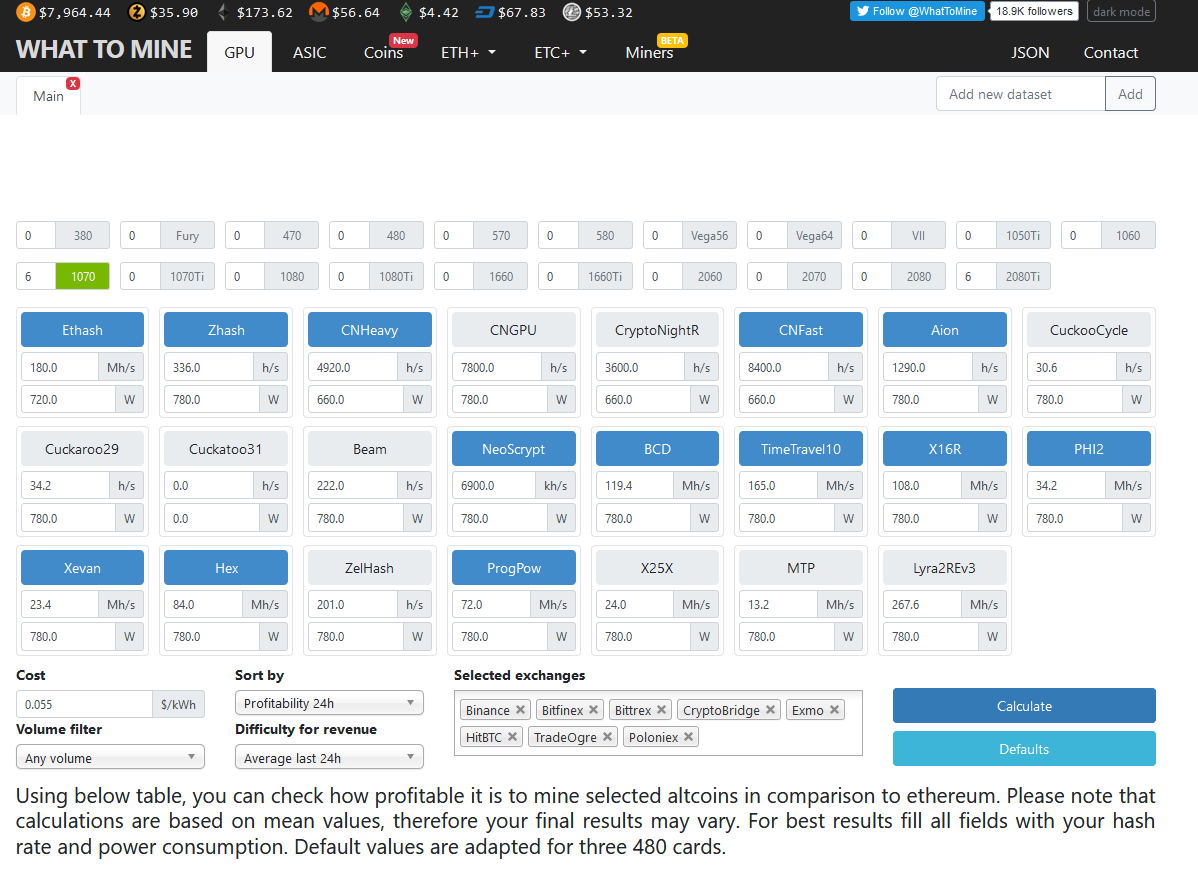This screenshot has height=869, width=1198.
Task: Switch to dark mode
Action: click(1121, 11)
